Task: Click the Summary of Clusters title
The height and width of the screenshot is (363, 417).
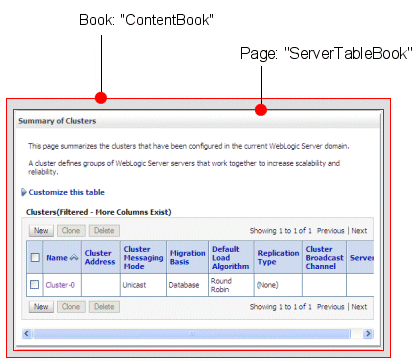Action: point(57,121)
